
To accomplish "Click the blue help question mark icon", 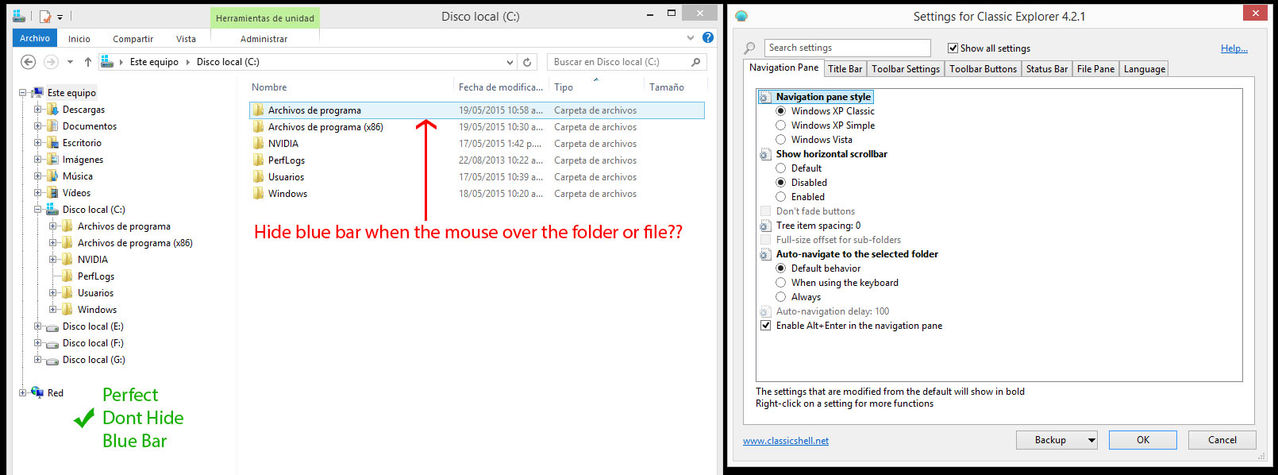I will [708, 39].
